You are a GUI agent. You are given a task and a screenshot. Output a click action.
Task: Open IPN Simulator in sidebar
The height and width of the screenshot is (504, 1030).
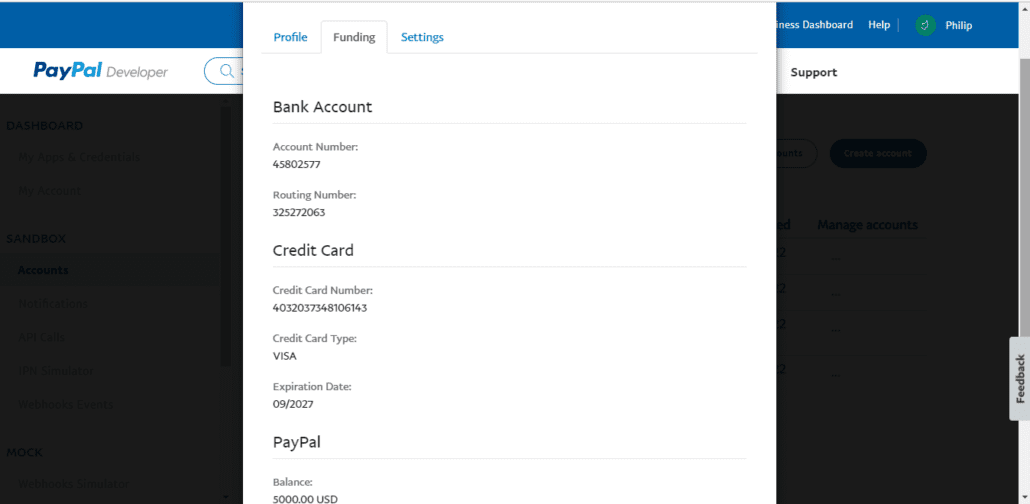(x=56, y=371)
